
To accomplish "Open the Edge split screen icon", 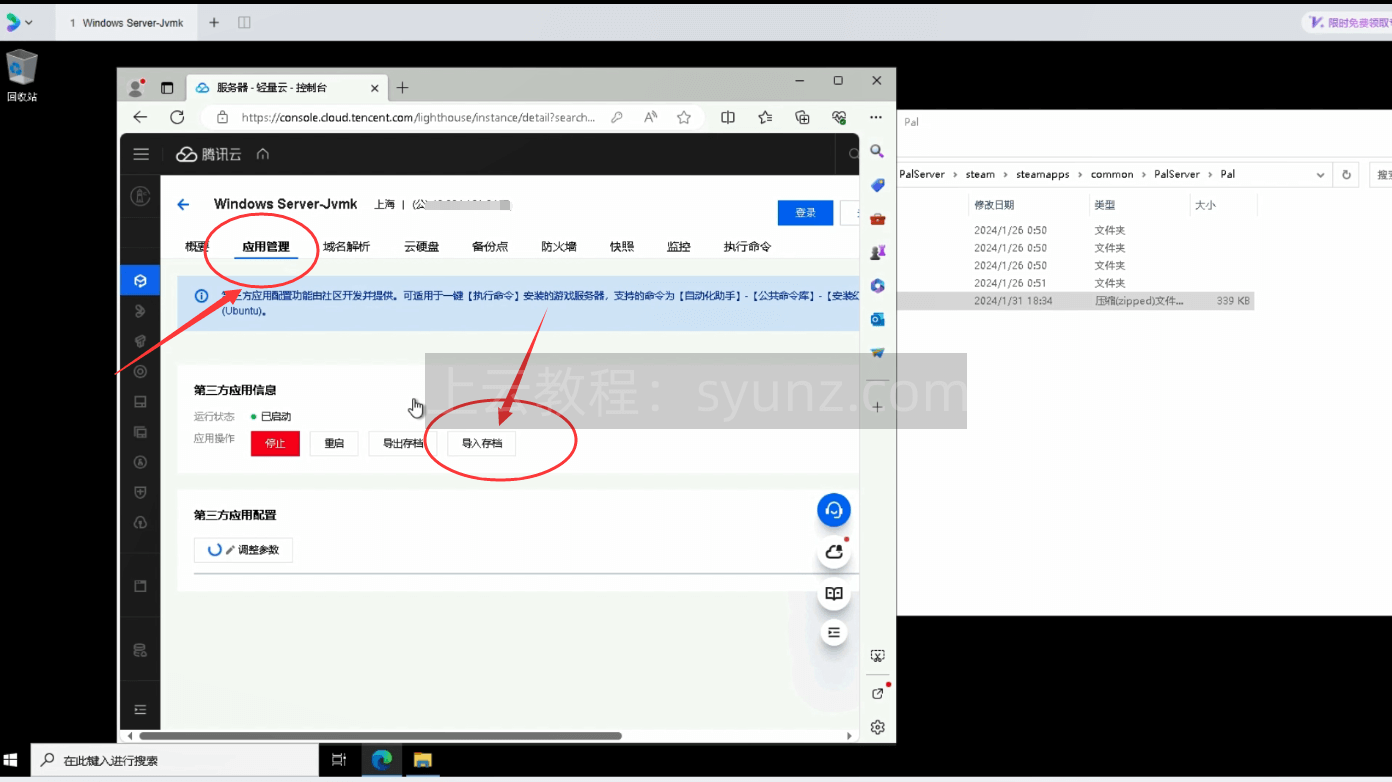I will [728, 117].
